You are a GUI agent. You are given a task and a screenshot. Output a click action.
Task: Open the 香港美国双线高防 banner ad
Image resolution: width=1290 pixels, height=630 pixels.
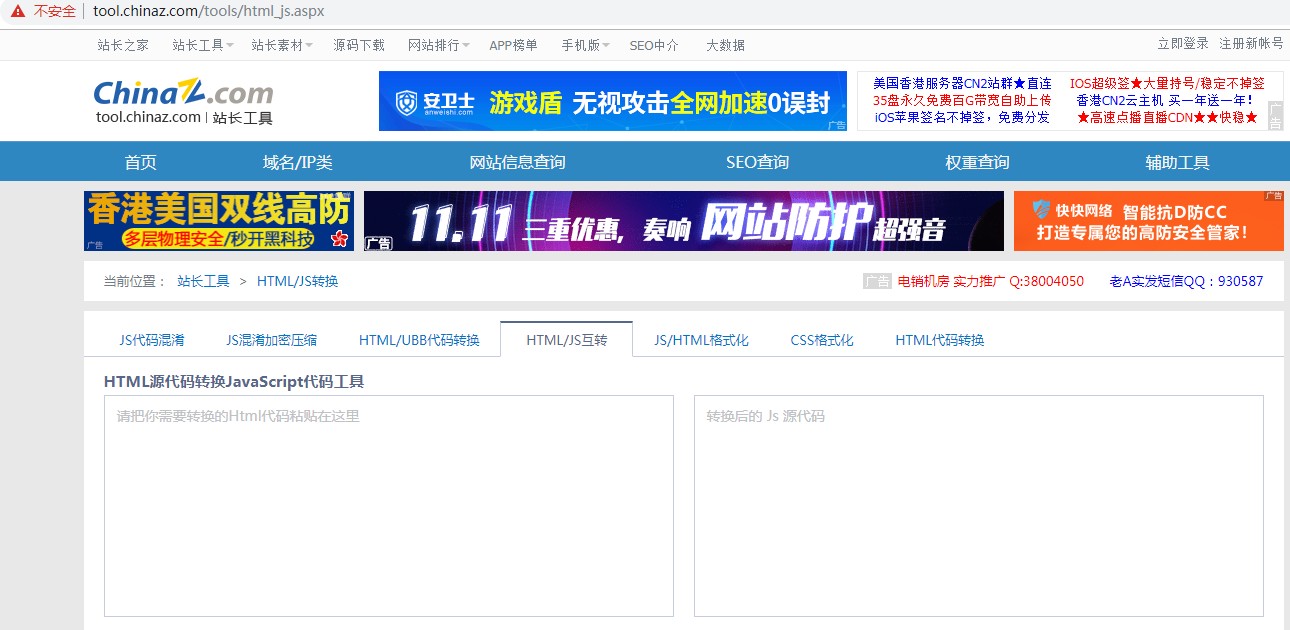pos(218,221)
